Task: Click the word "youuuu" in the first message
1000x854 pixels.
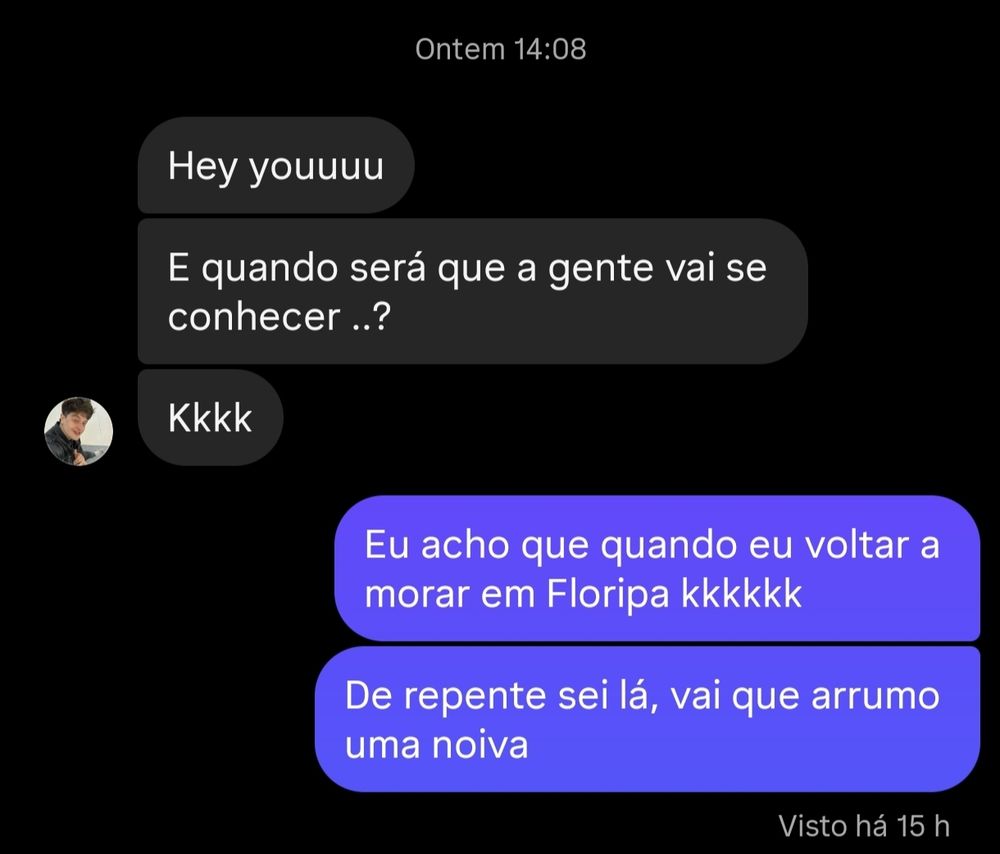Action: point(316,168)
